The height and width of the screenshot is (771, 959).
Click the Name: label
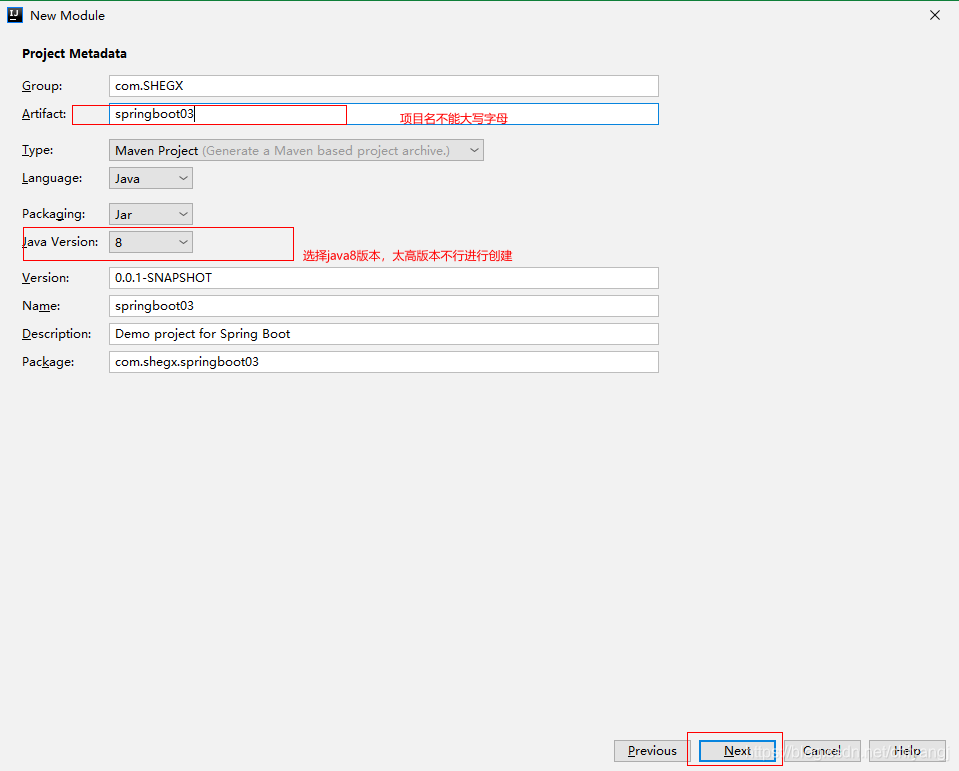coord(41,306)
